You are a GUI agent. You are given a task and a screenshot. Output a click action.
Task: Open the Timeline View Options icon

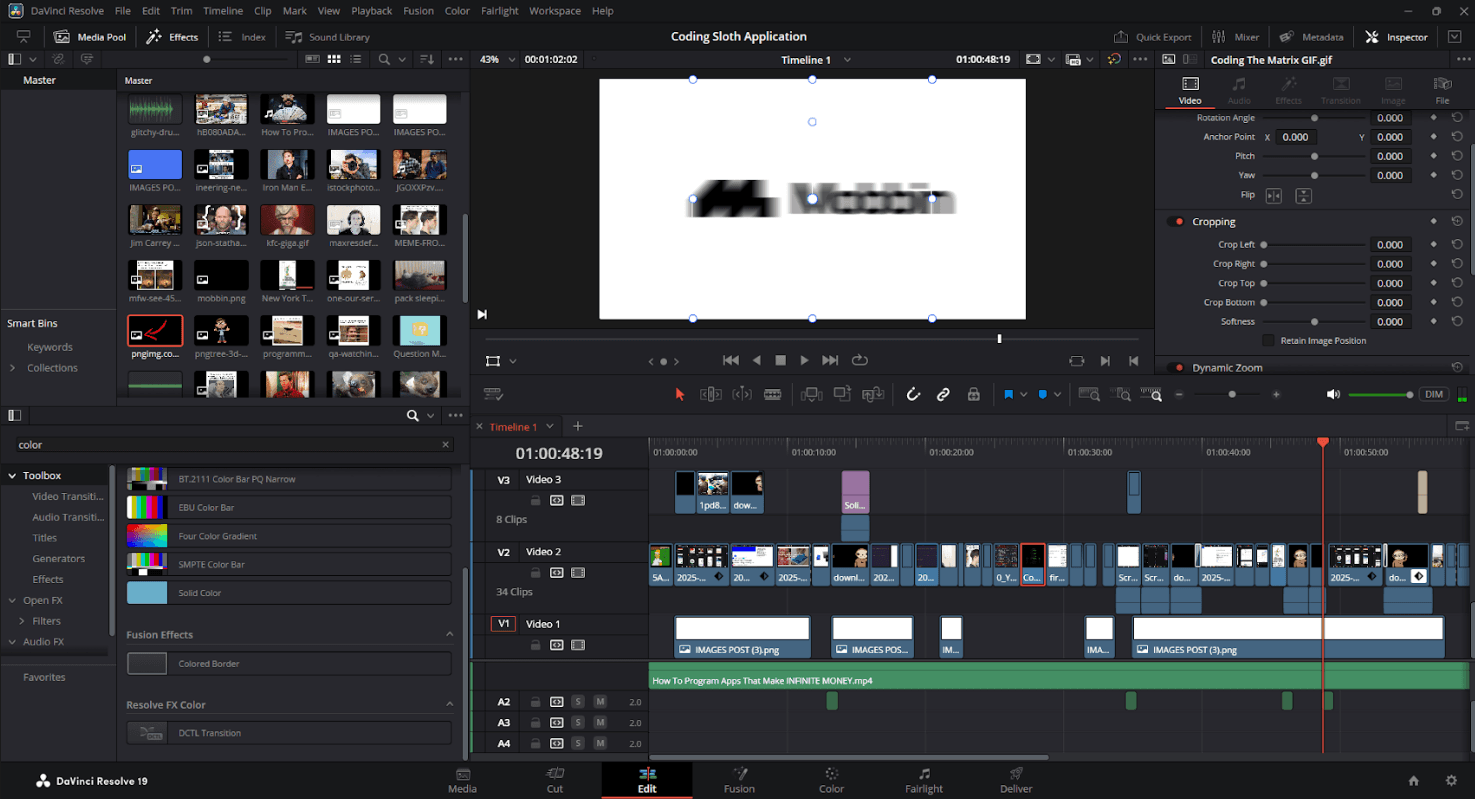point(492,394)
